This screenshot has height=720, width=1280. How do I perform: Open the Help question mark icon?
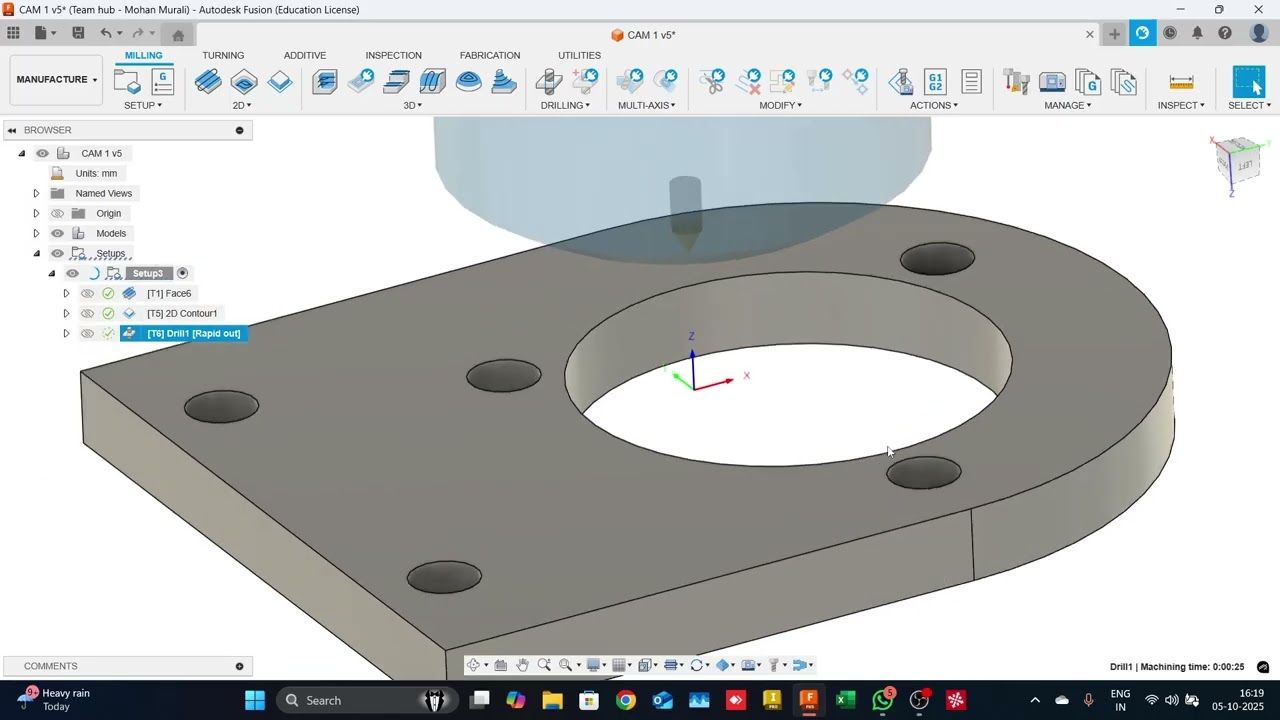[1225, 33]
